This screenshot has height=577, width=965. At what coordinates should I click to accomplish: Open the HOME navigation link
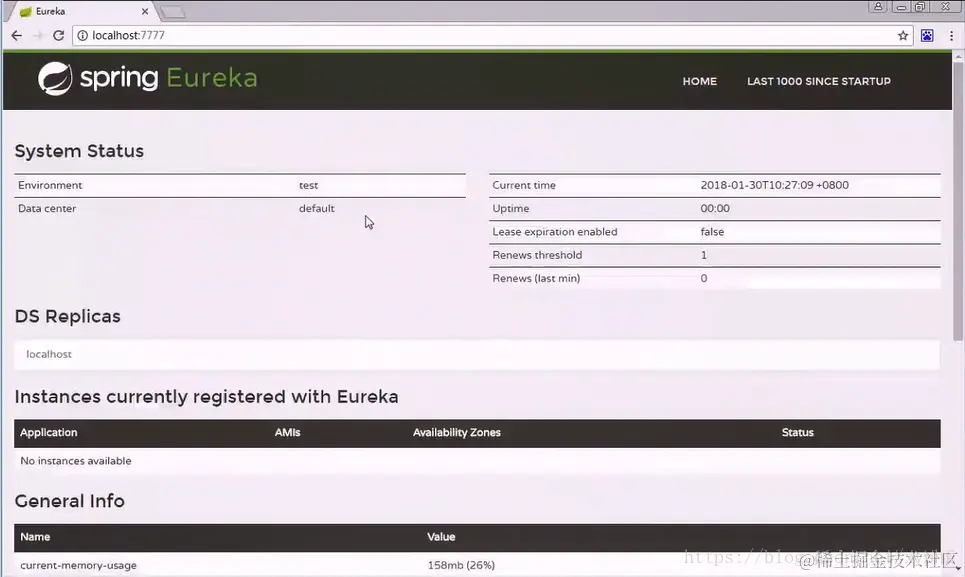coord(700,81)
